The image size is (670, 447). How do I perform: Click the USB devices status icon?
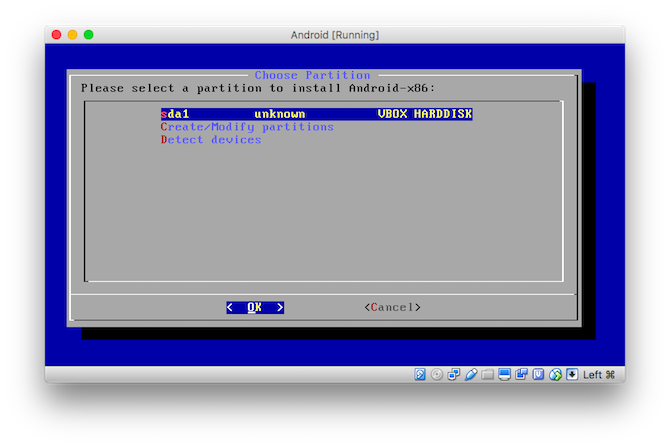click(470, 375)
